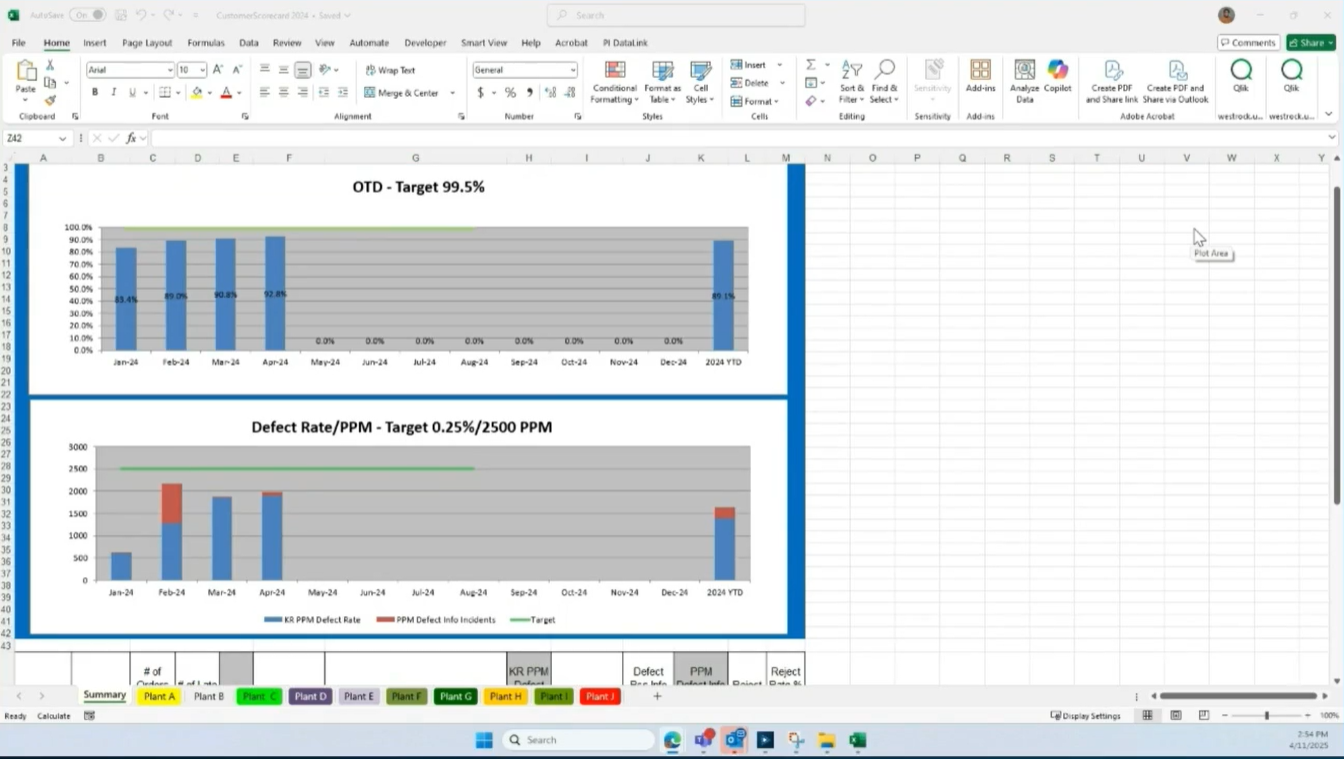Viewport: 1344px width, 759px height.
Task: Click Create PDF and Share link
Action: pyautogui.click(x=1112, y=82)
